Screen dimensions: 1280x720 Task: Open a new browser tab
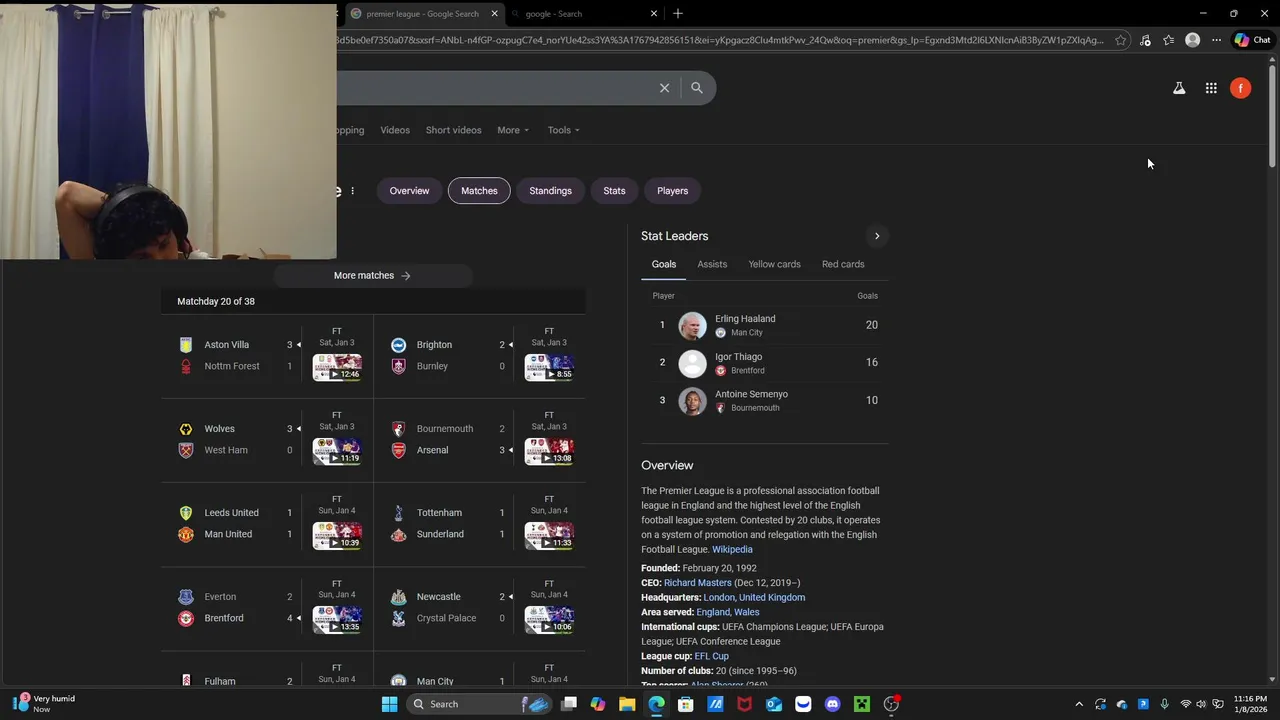pos(678,13)
